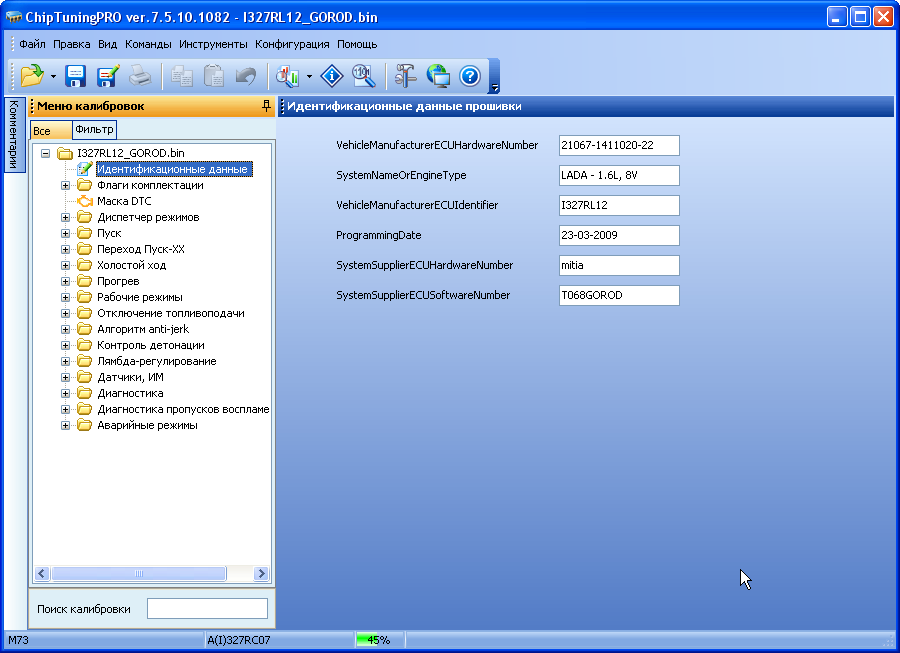
Task: Open the Правка menu
Action: 72,44
